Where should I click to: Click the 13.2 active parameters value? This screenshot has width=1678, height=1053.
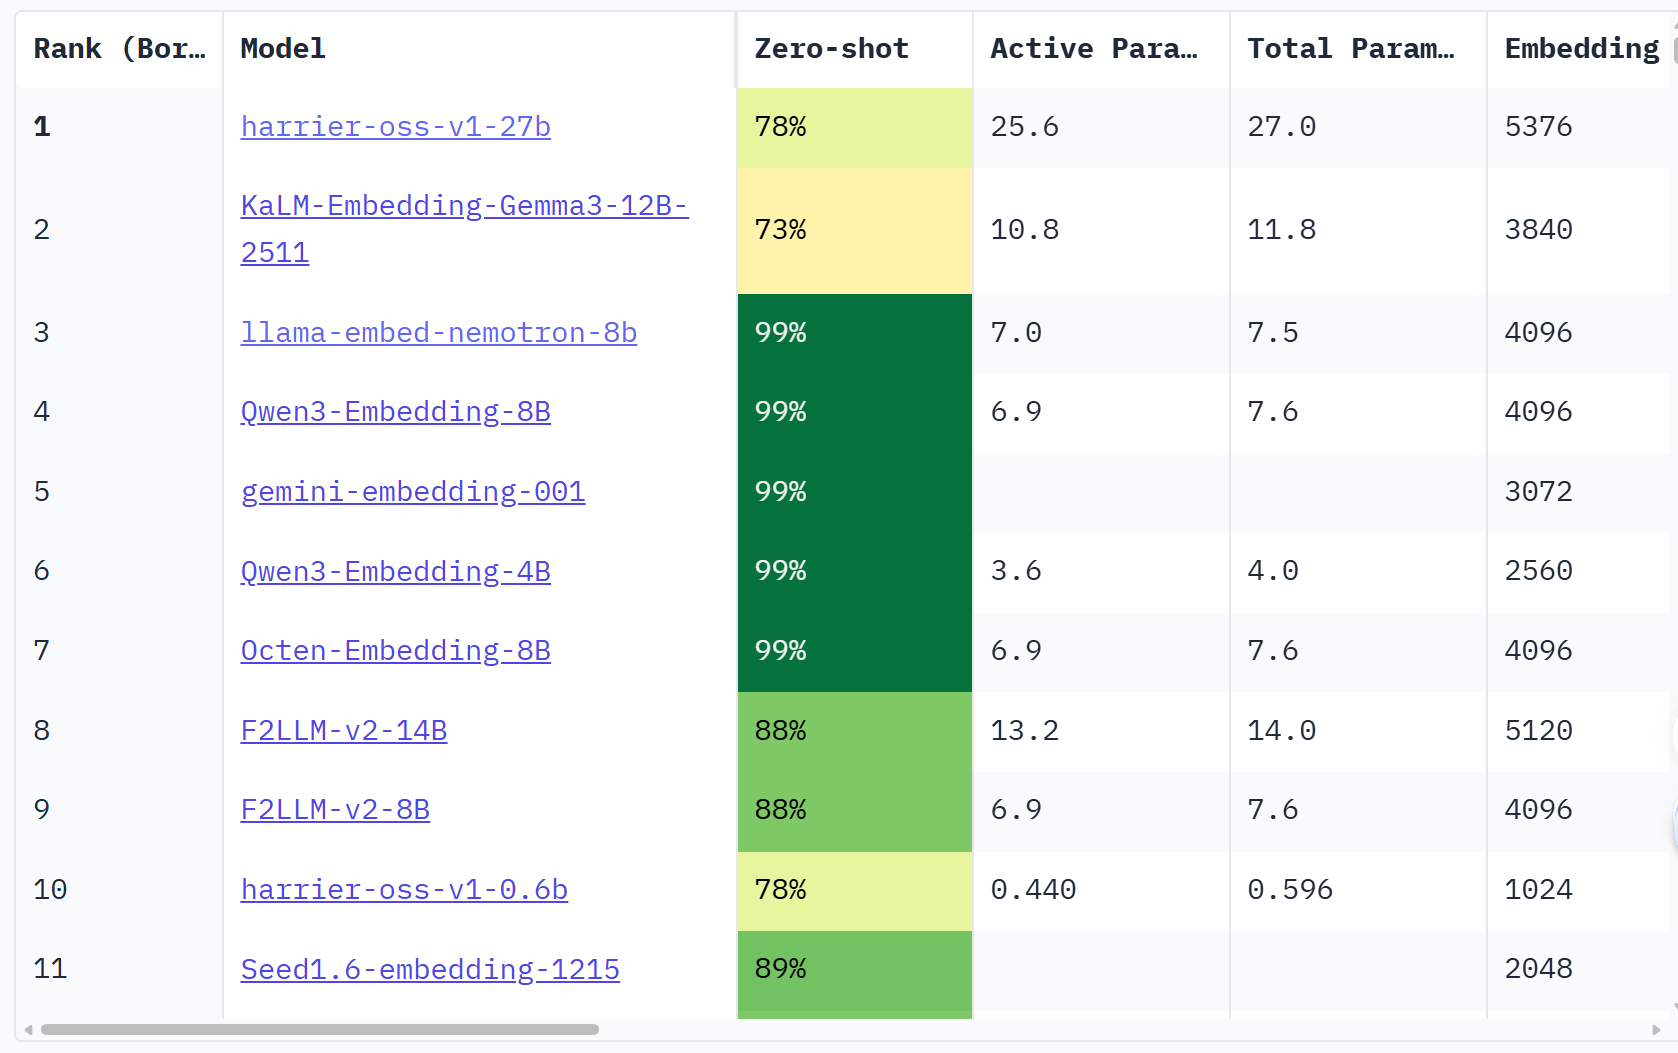[1024, 731]
